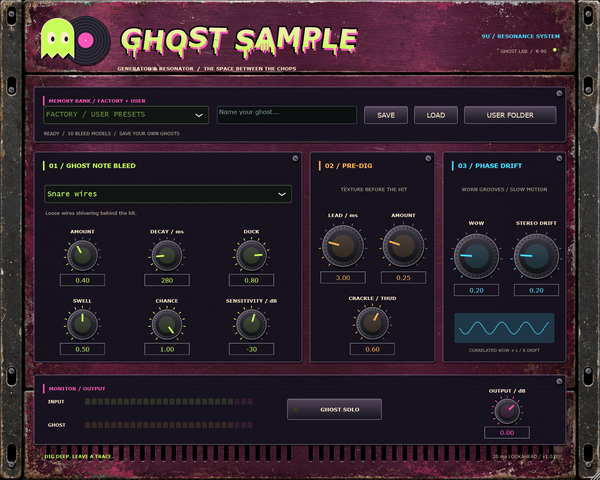This screenshot has width=600, height=480.
Task: Click the CORRELATED WOW + L / R DRIFT caption
Action: tap(504, 350)
